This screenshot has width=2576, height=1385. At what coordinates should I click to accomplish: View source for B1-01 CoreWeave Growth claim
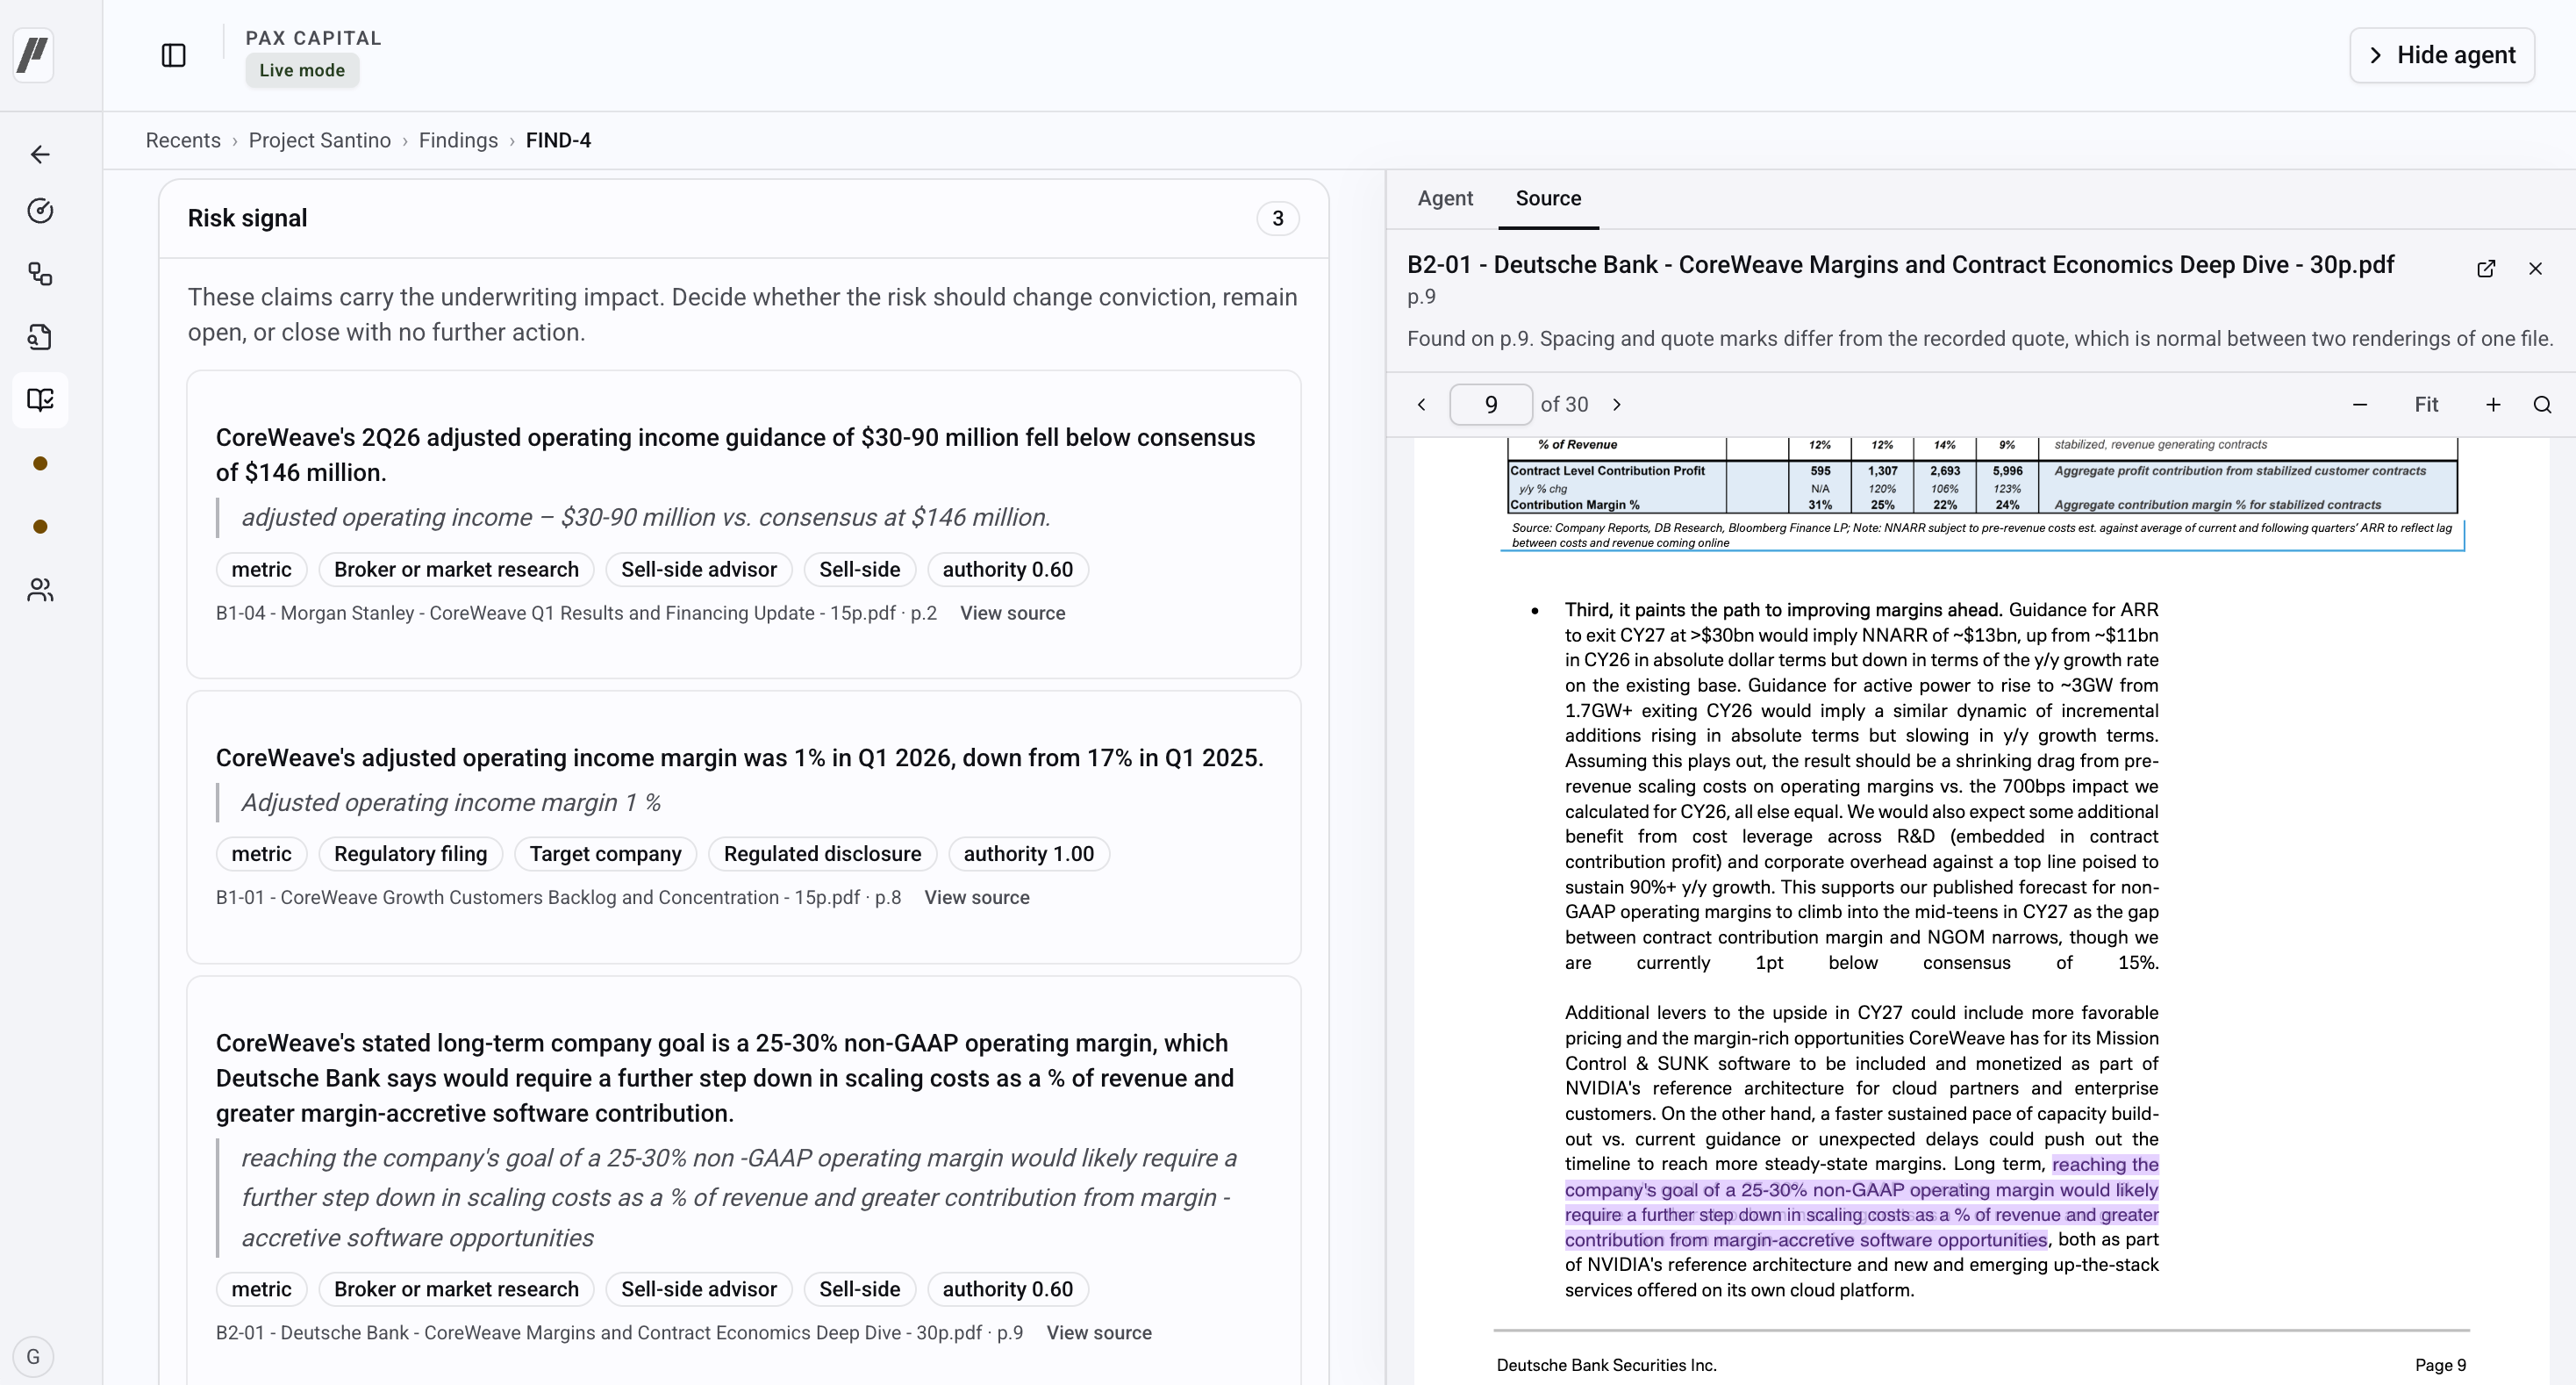(x=976, y=897)
